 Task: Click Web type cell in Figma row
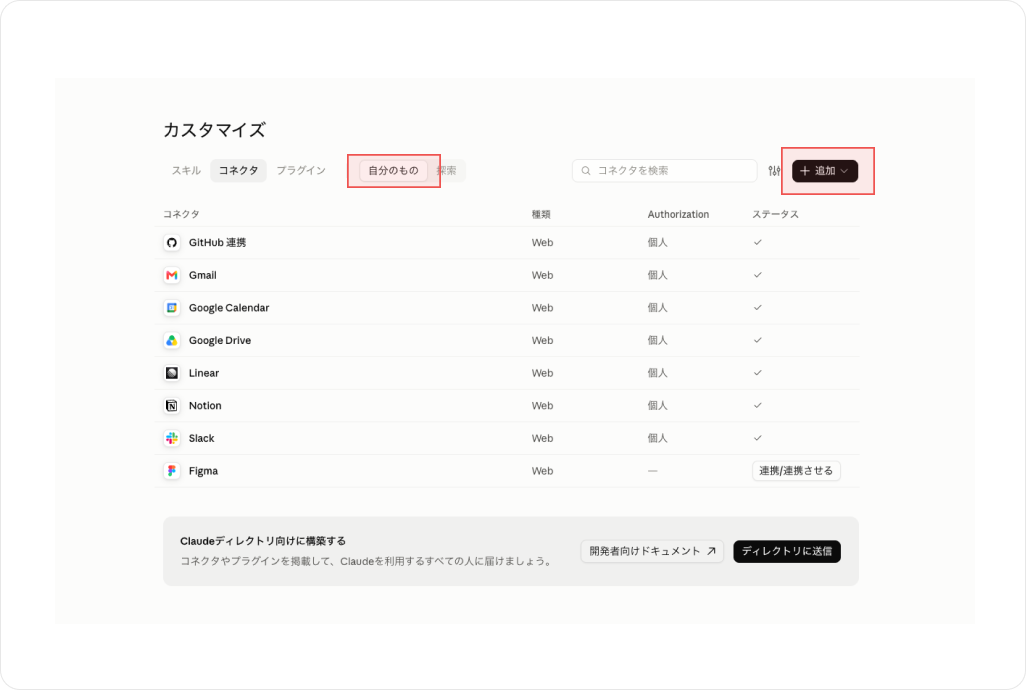[542, 471]
